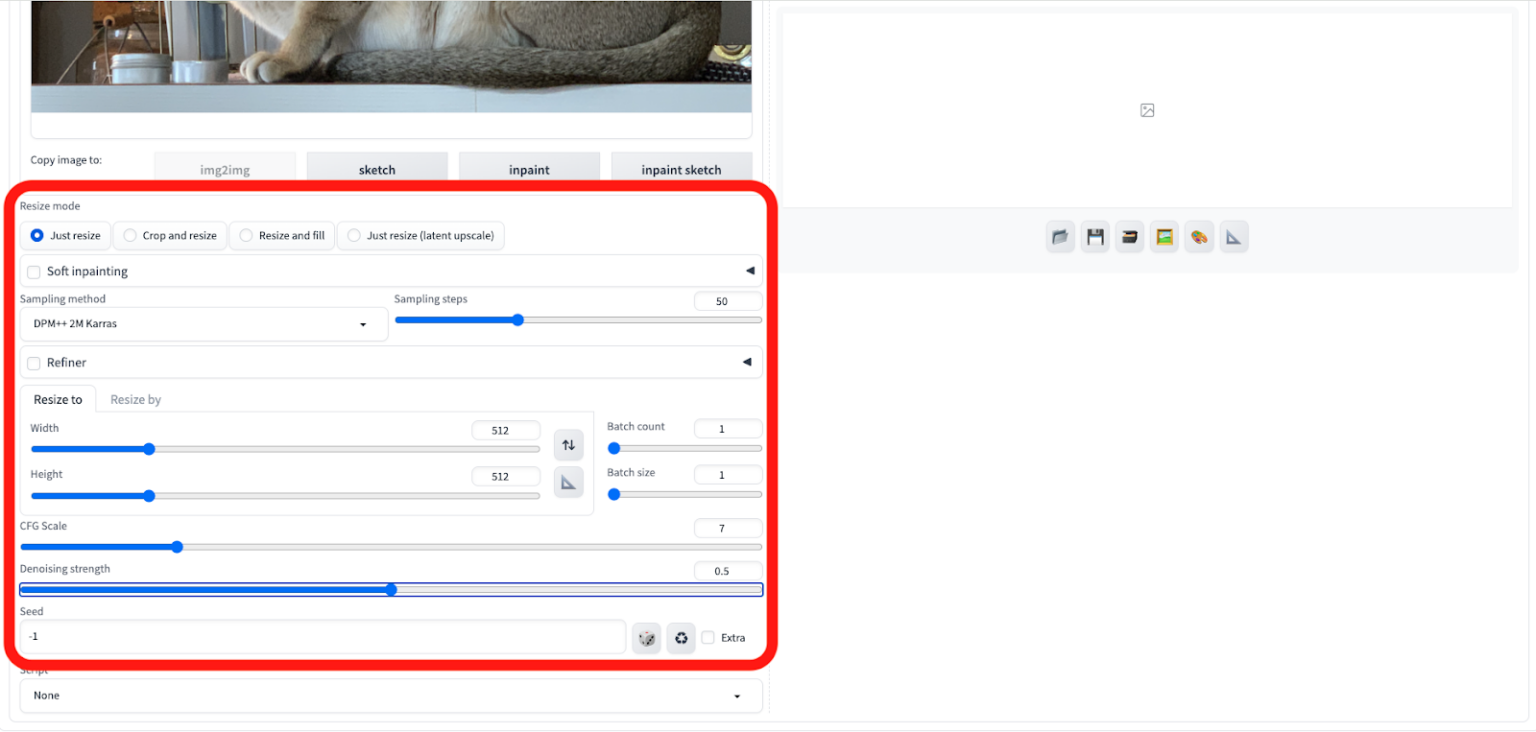The width and height of the screenshot is (1536, 732).
Task: Expand the Soft inpainting section arrow
Action: 748,271
